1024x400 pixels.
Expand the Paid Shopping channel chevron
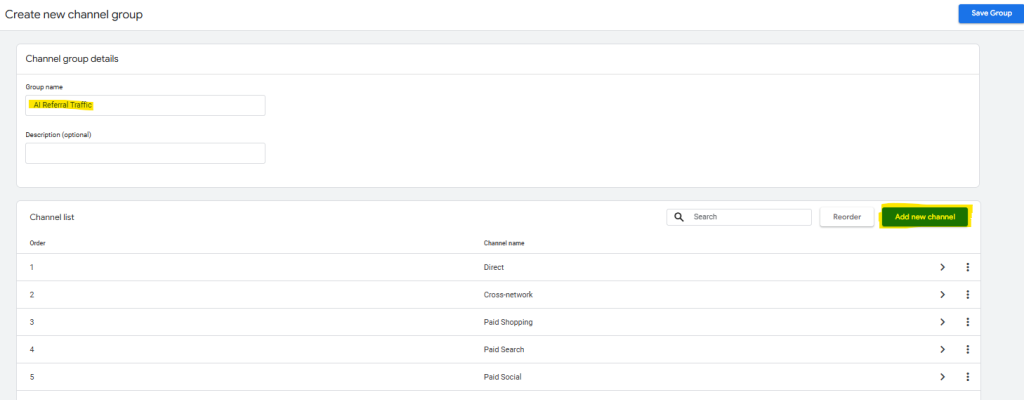[x=942, y=322]
